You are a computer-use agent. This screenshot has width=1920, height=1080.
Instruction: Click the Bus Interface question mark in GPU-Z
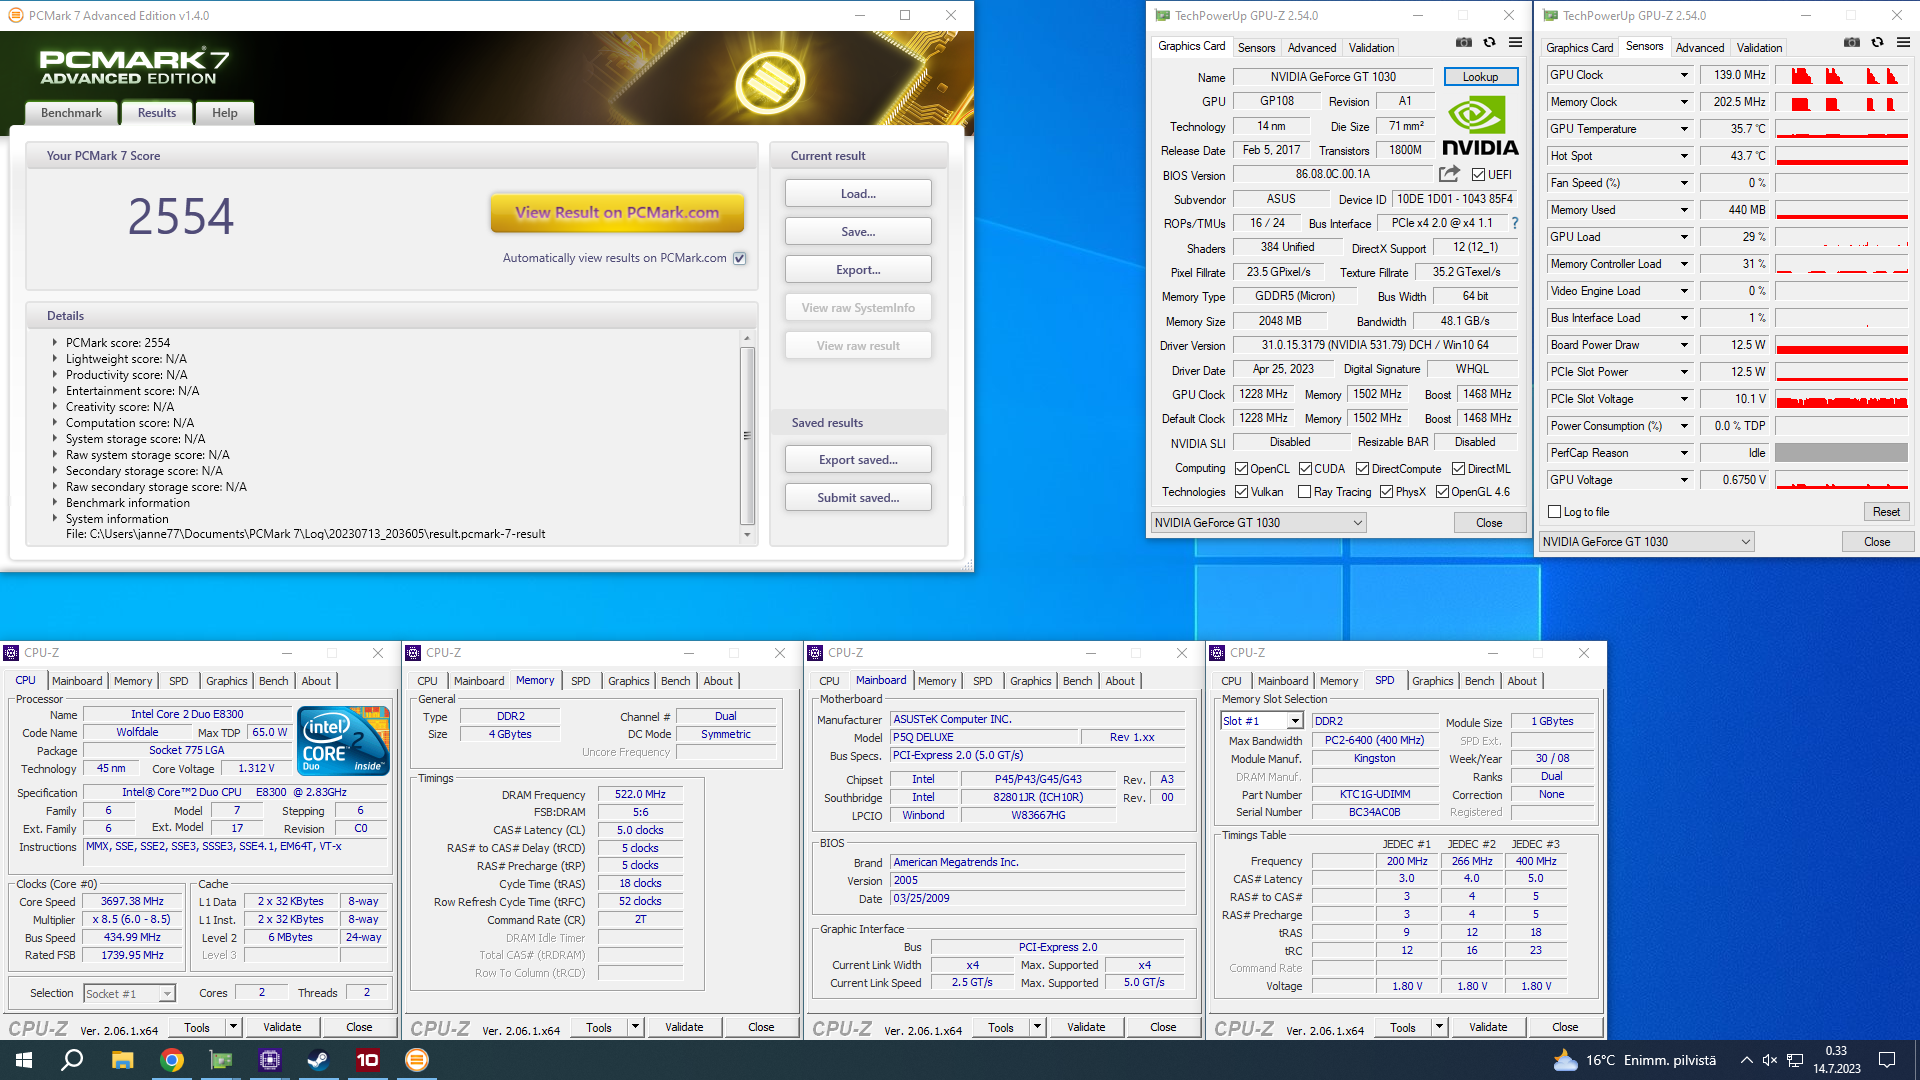(x=1514, y=223)
